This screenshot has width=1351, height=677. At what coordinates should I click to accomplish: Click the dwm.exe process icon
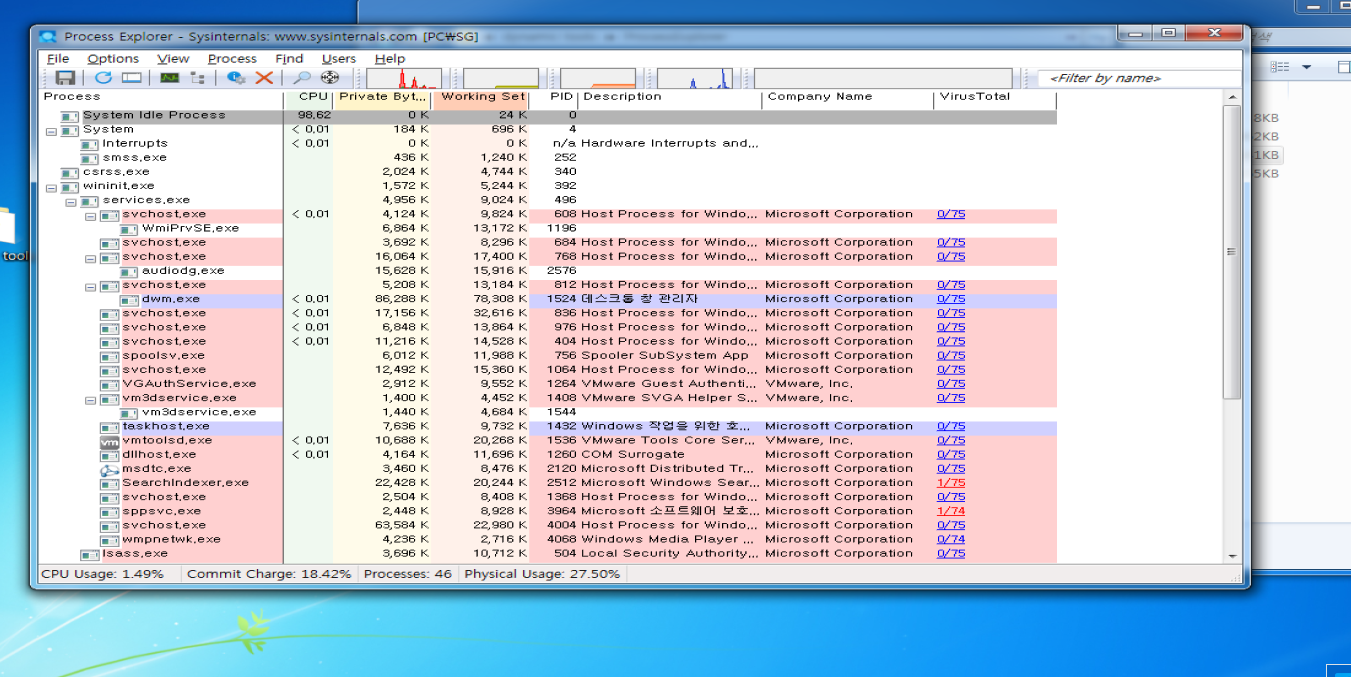point(129,299)
